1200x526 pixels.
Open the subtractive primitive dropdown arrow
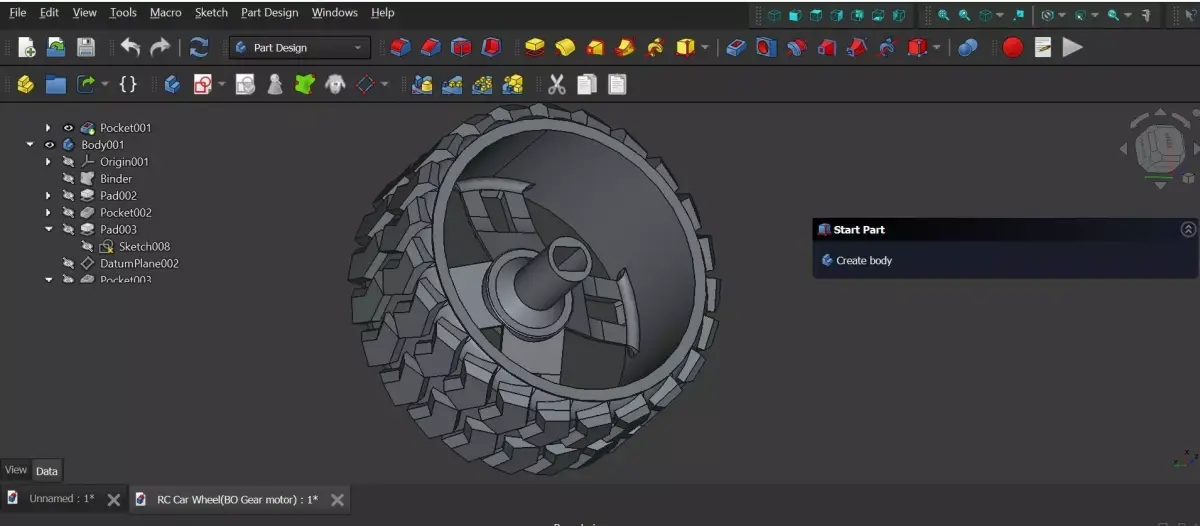coord(936,47)
